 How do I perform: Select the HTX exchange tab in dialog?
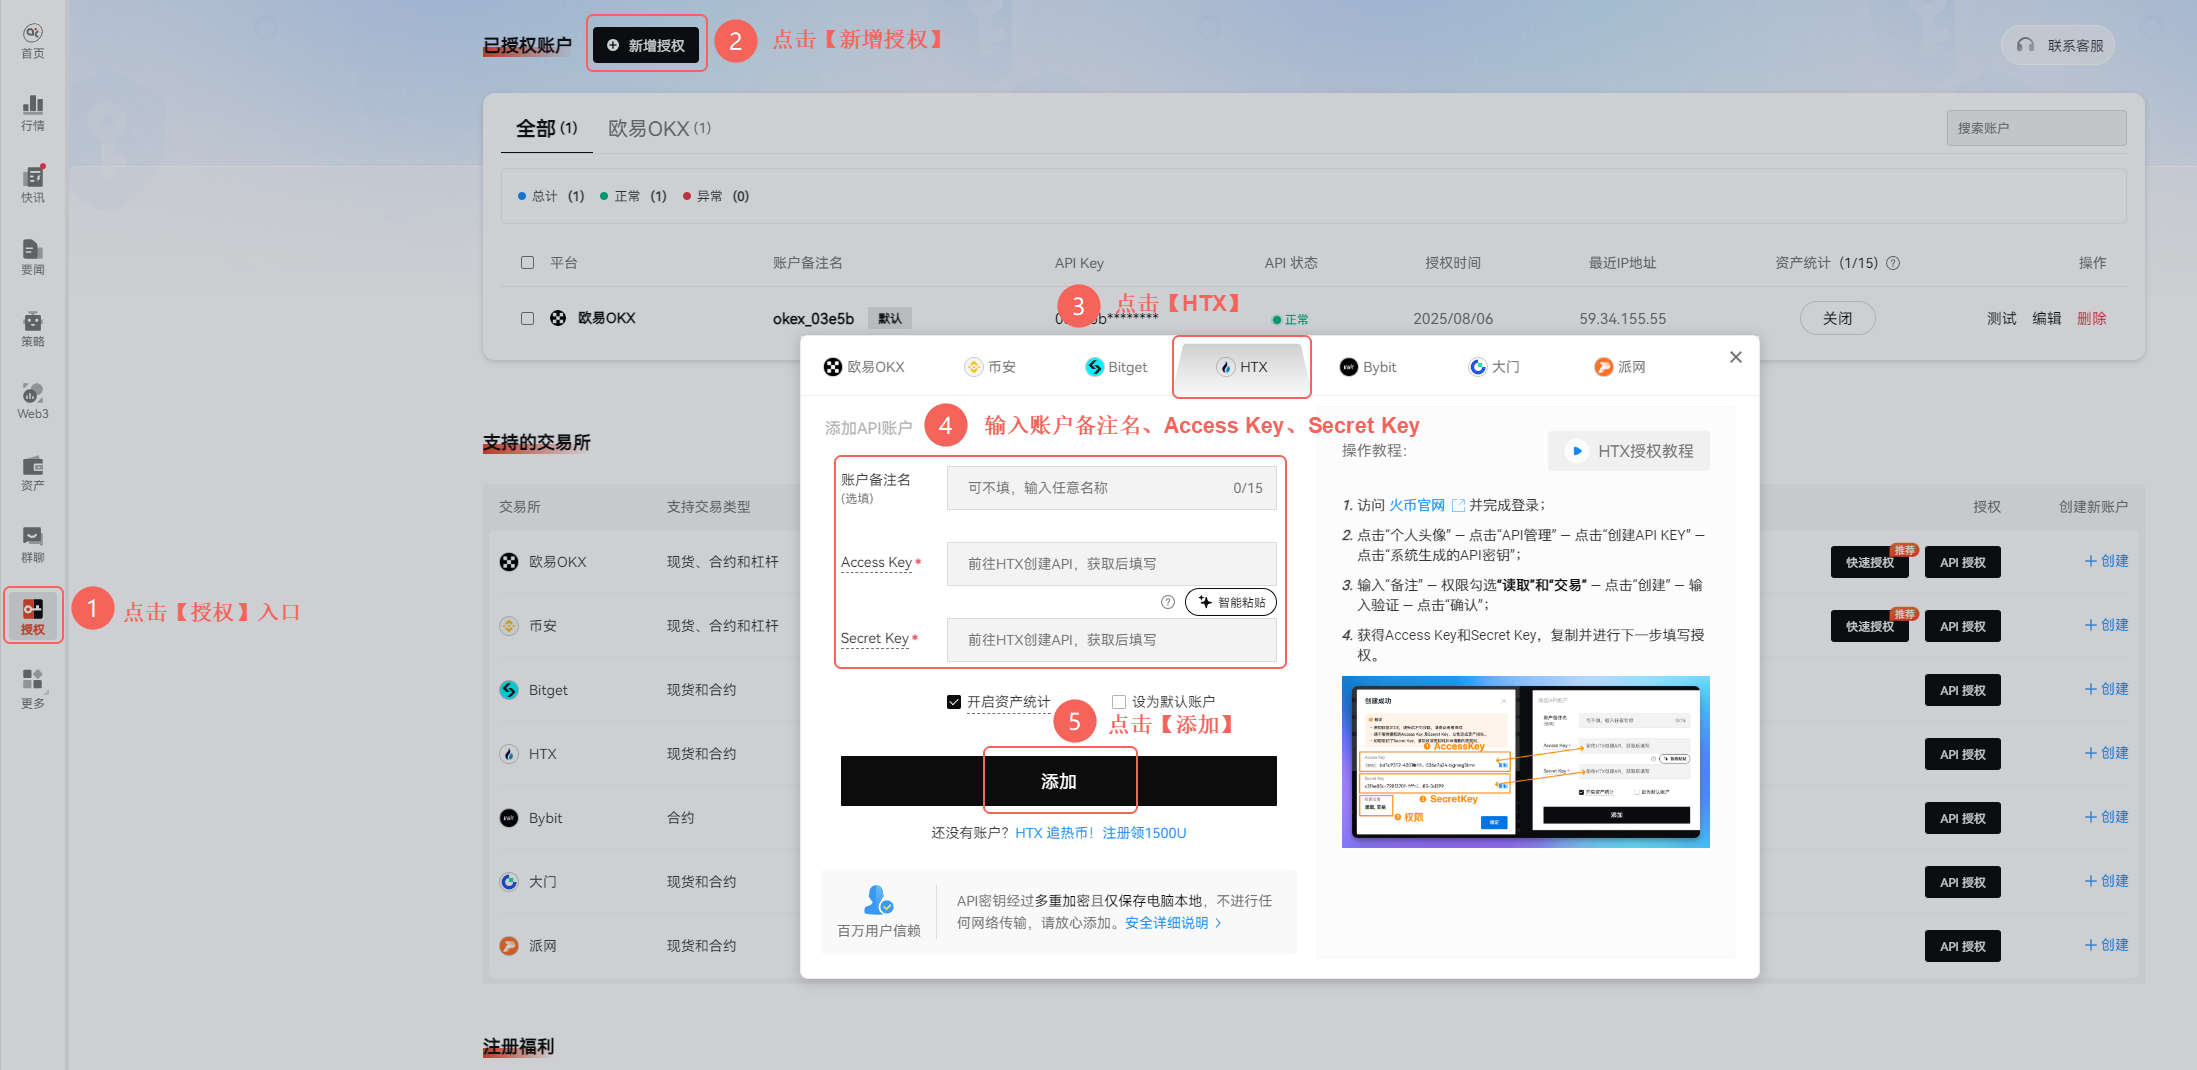pos(1242,367)
